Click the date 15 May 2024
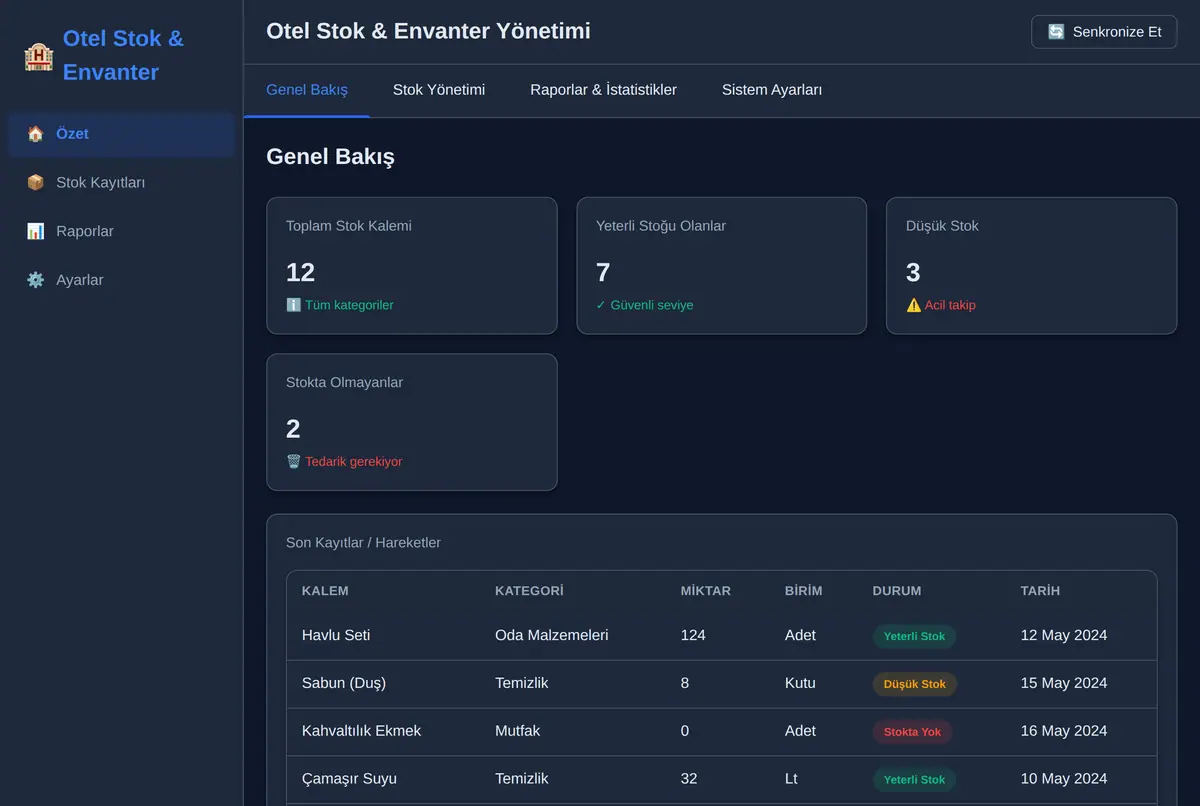This screenshot has height=806, width=1200. [1064, 684]
